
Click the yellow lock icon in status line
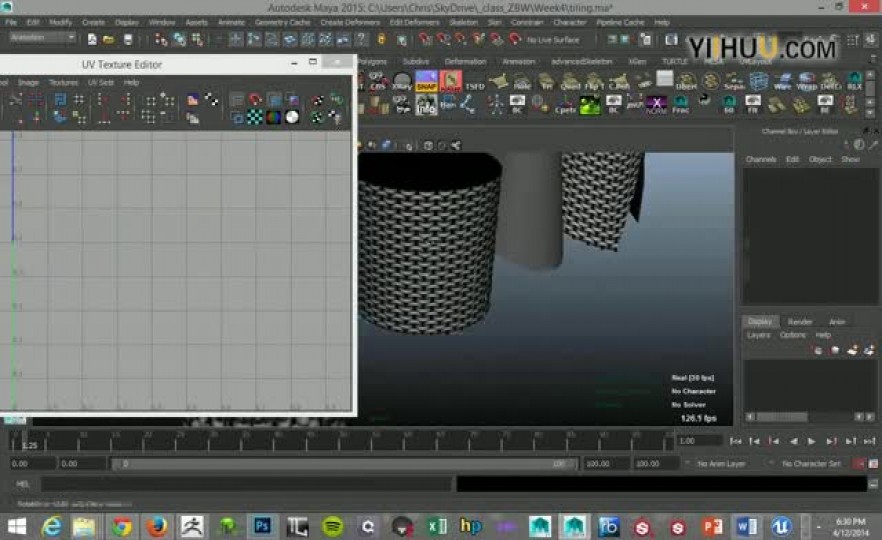click(x=381, y=39)
